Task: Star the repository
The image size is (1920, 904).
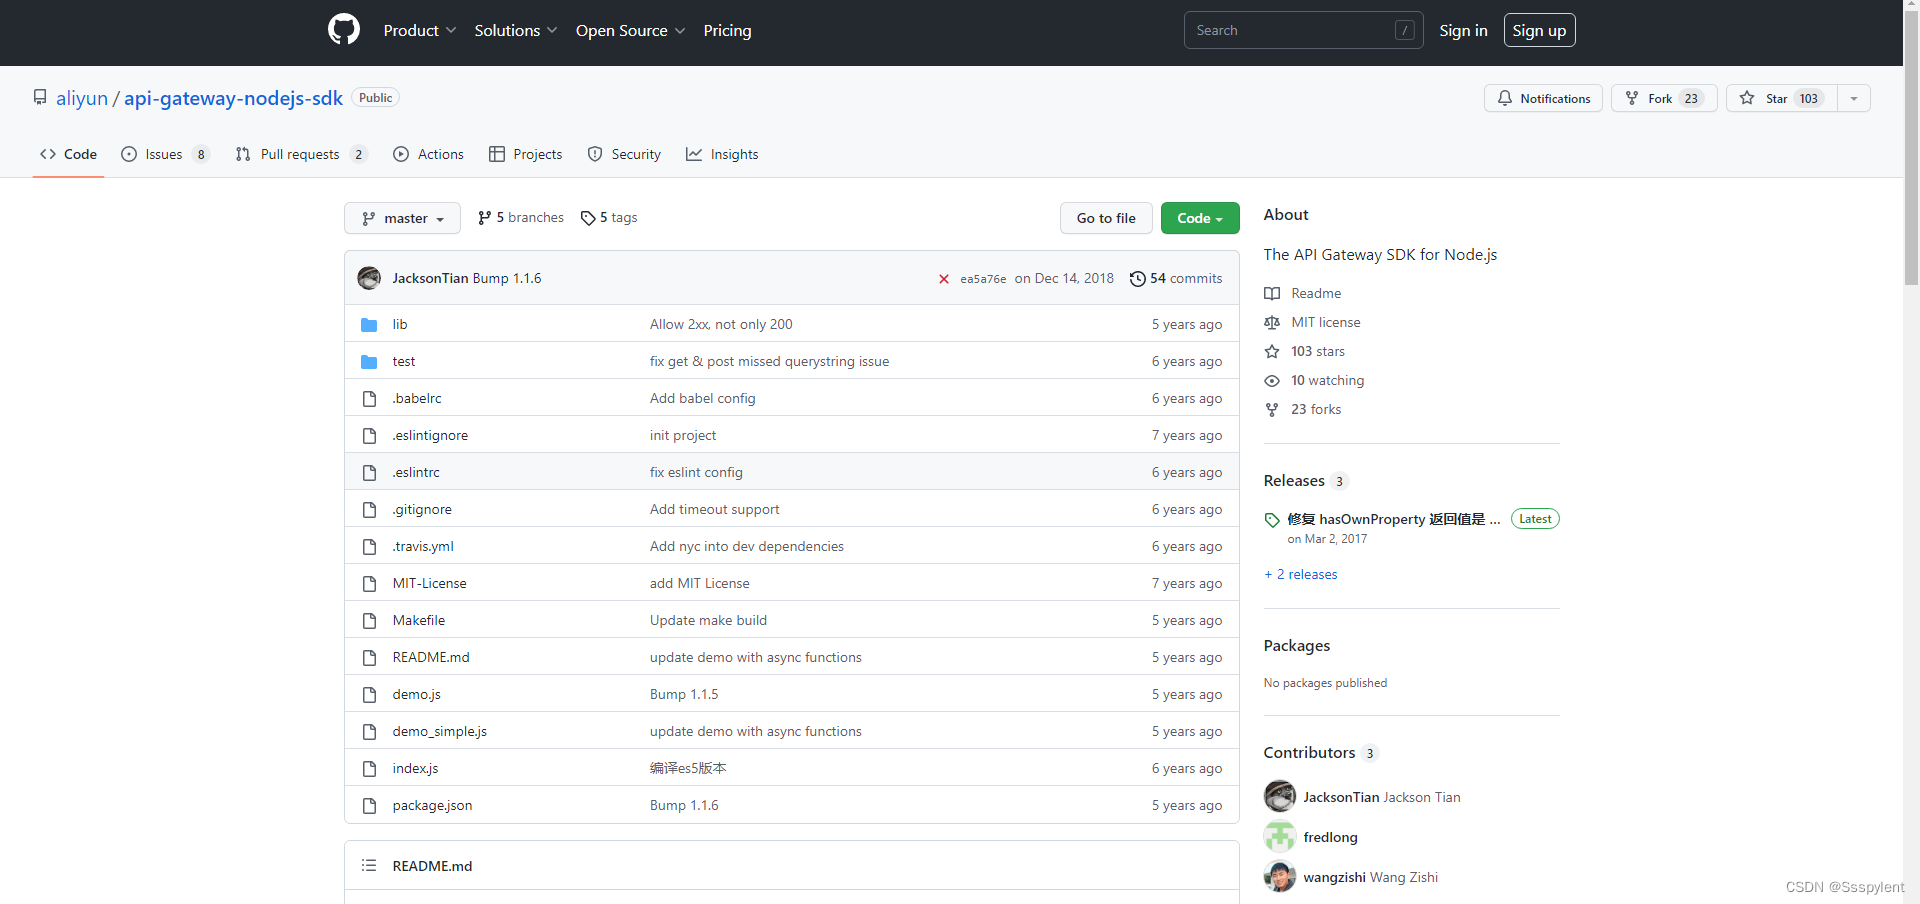Action: pos(1782,98)
